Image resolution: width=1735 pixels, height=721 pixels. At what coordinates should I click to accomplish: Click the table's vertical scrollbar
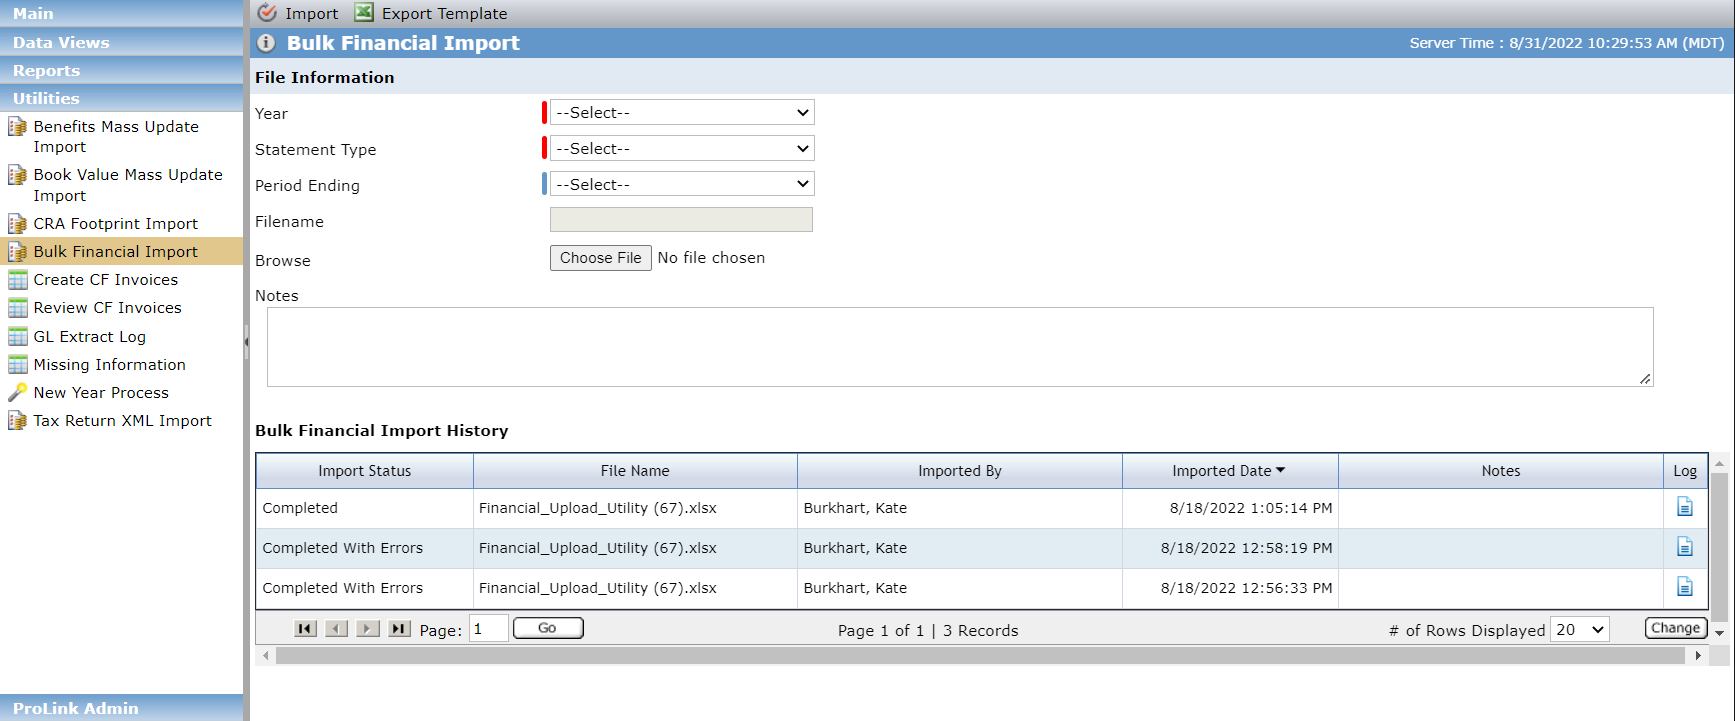pos(1719,547)
